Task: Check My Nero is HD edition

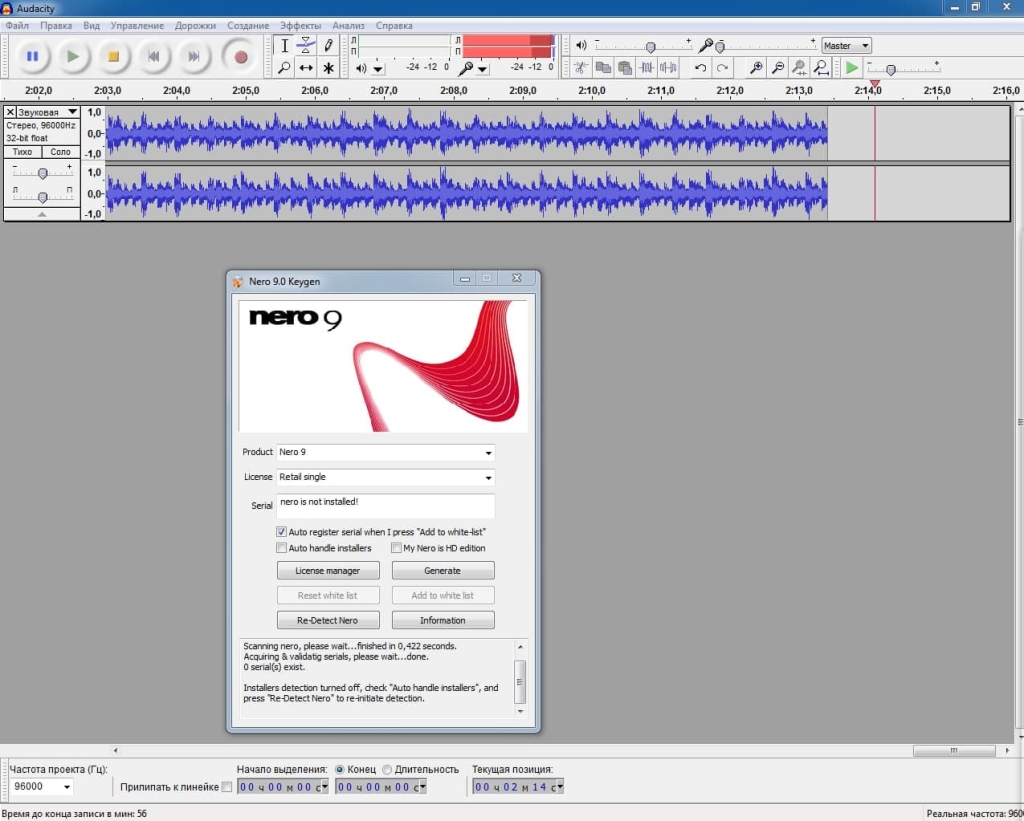Action: [x=396, y=548]
